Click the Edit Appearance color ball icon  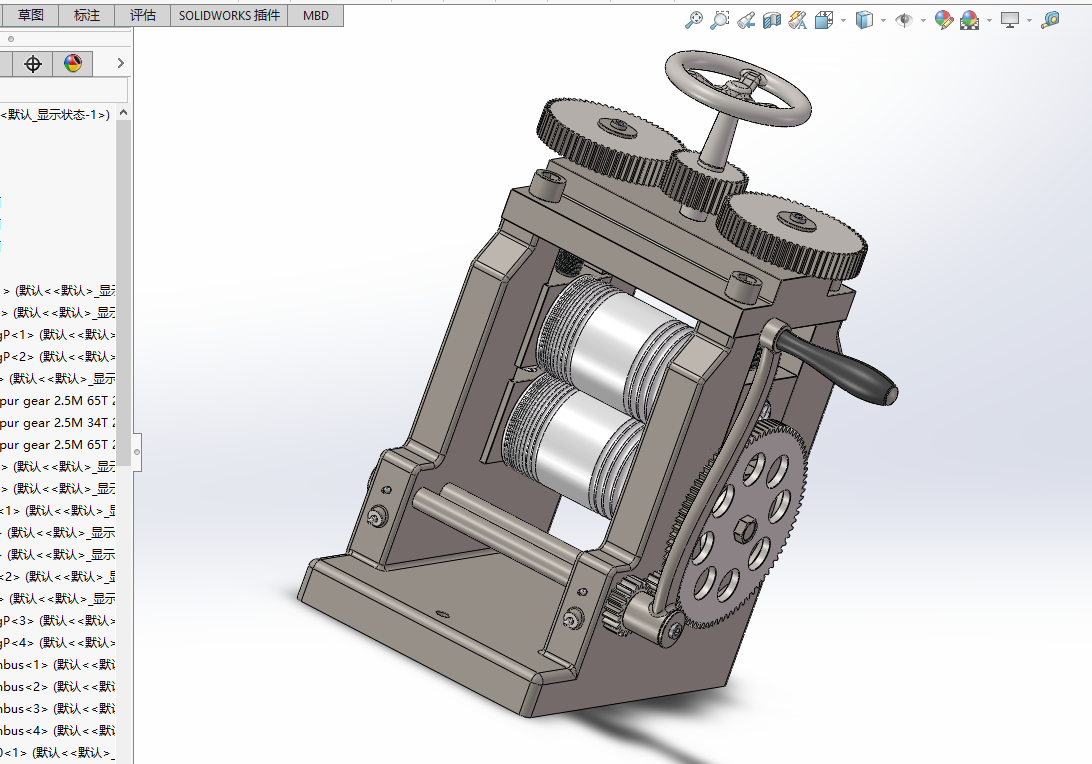click(x=943, y=20)
